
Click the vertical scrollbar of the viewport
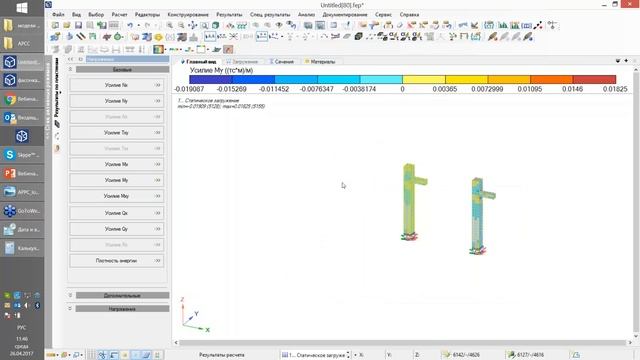636,202
